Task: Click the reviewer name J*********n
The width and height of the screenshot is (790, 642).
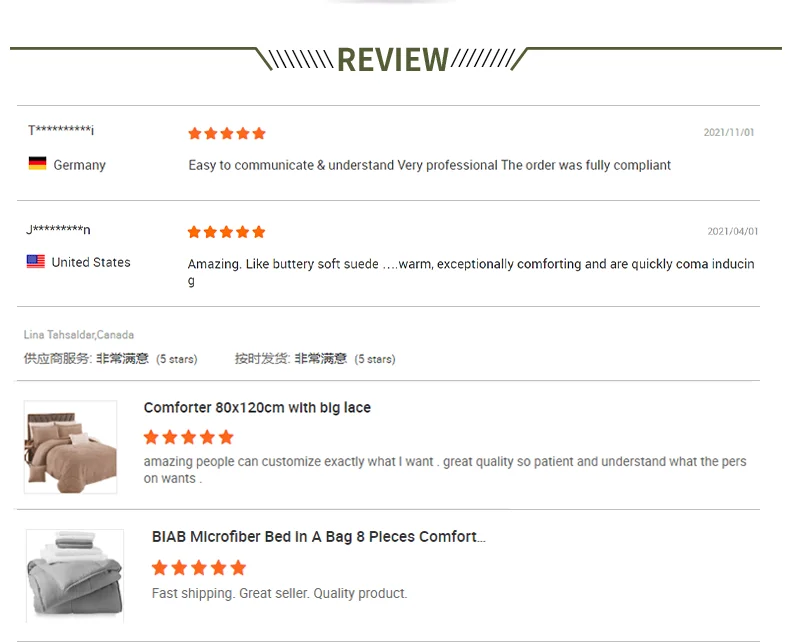Action: (58, 230)
